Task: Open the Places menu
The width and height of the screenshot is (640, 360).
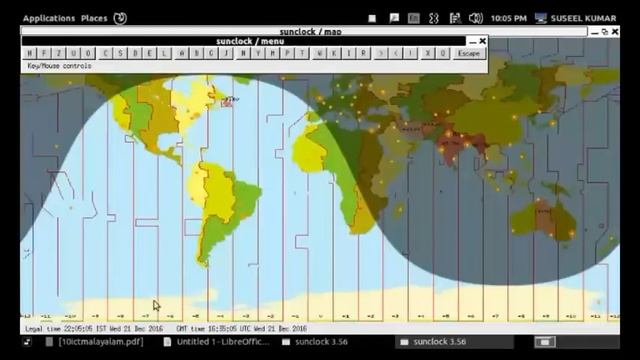Action: click(94, 18)
